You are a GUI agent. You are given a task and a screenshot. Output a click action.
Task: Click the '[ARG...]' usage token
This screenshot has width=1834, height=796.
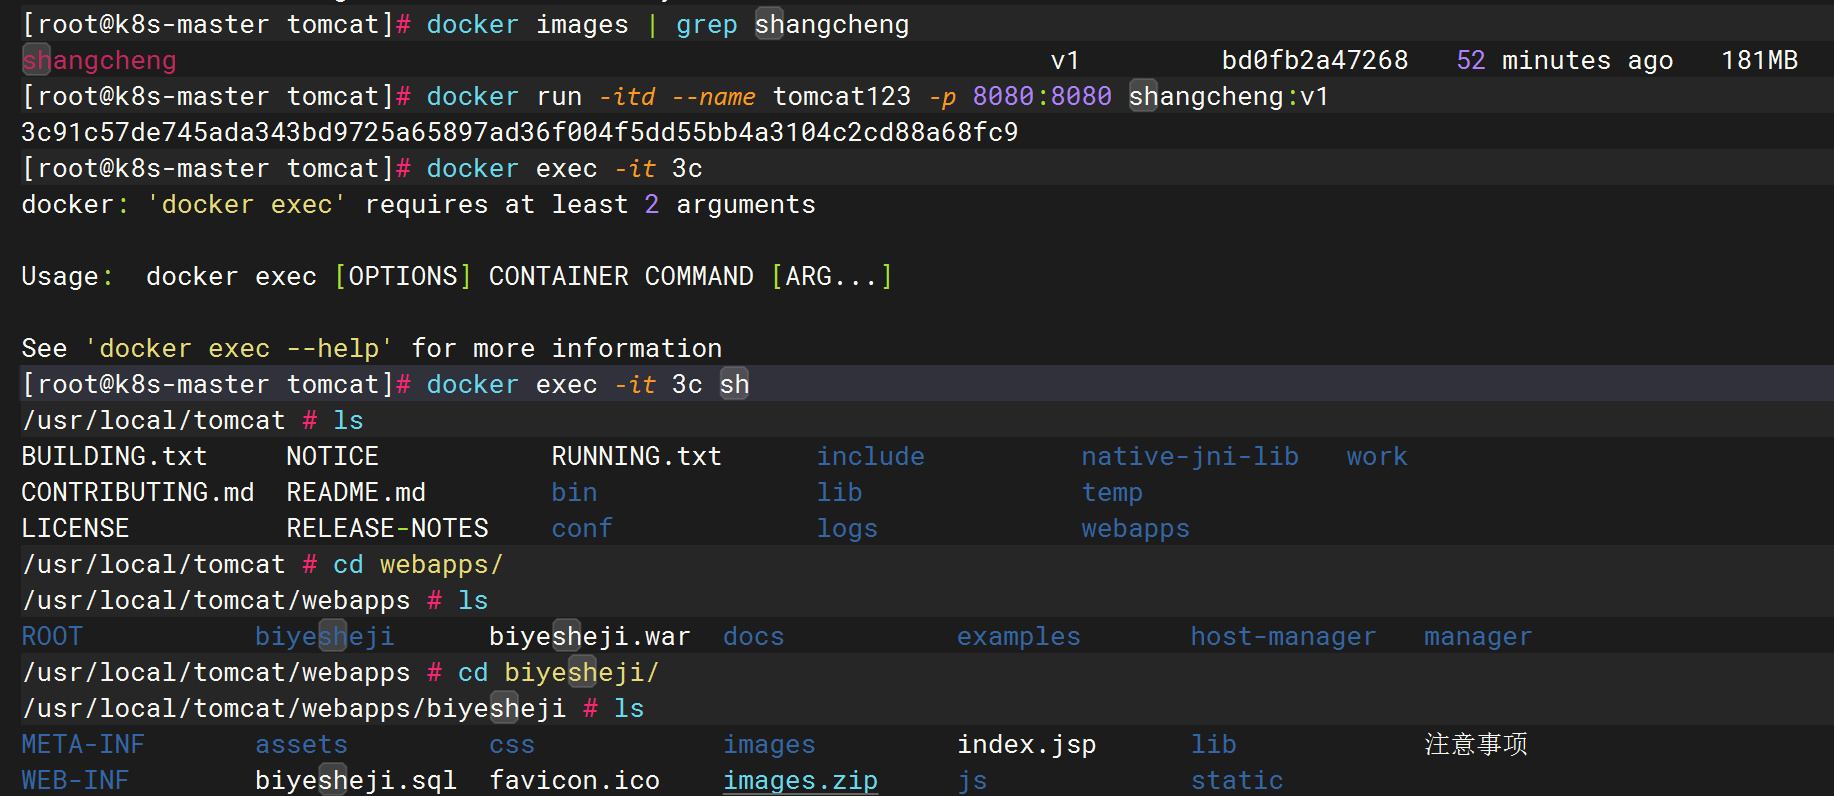(x=832, y=277)
